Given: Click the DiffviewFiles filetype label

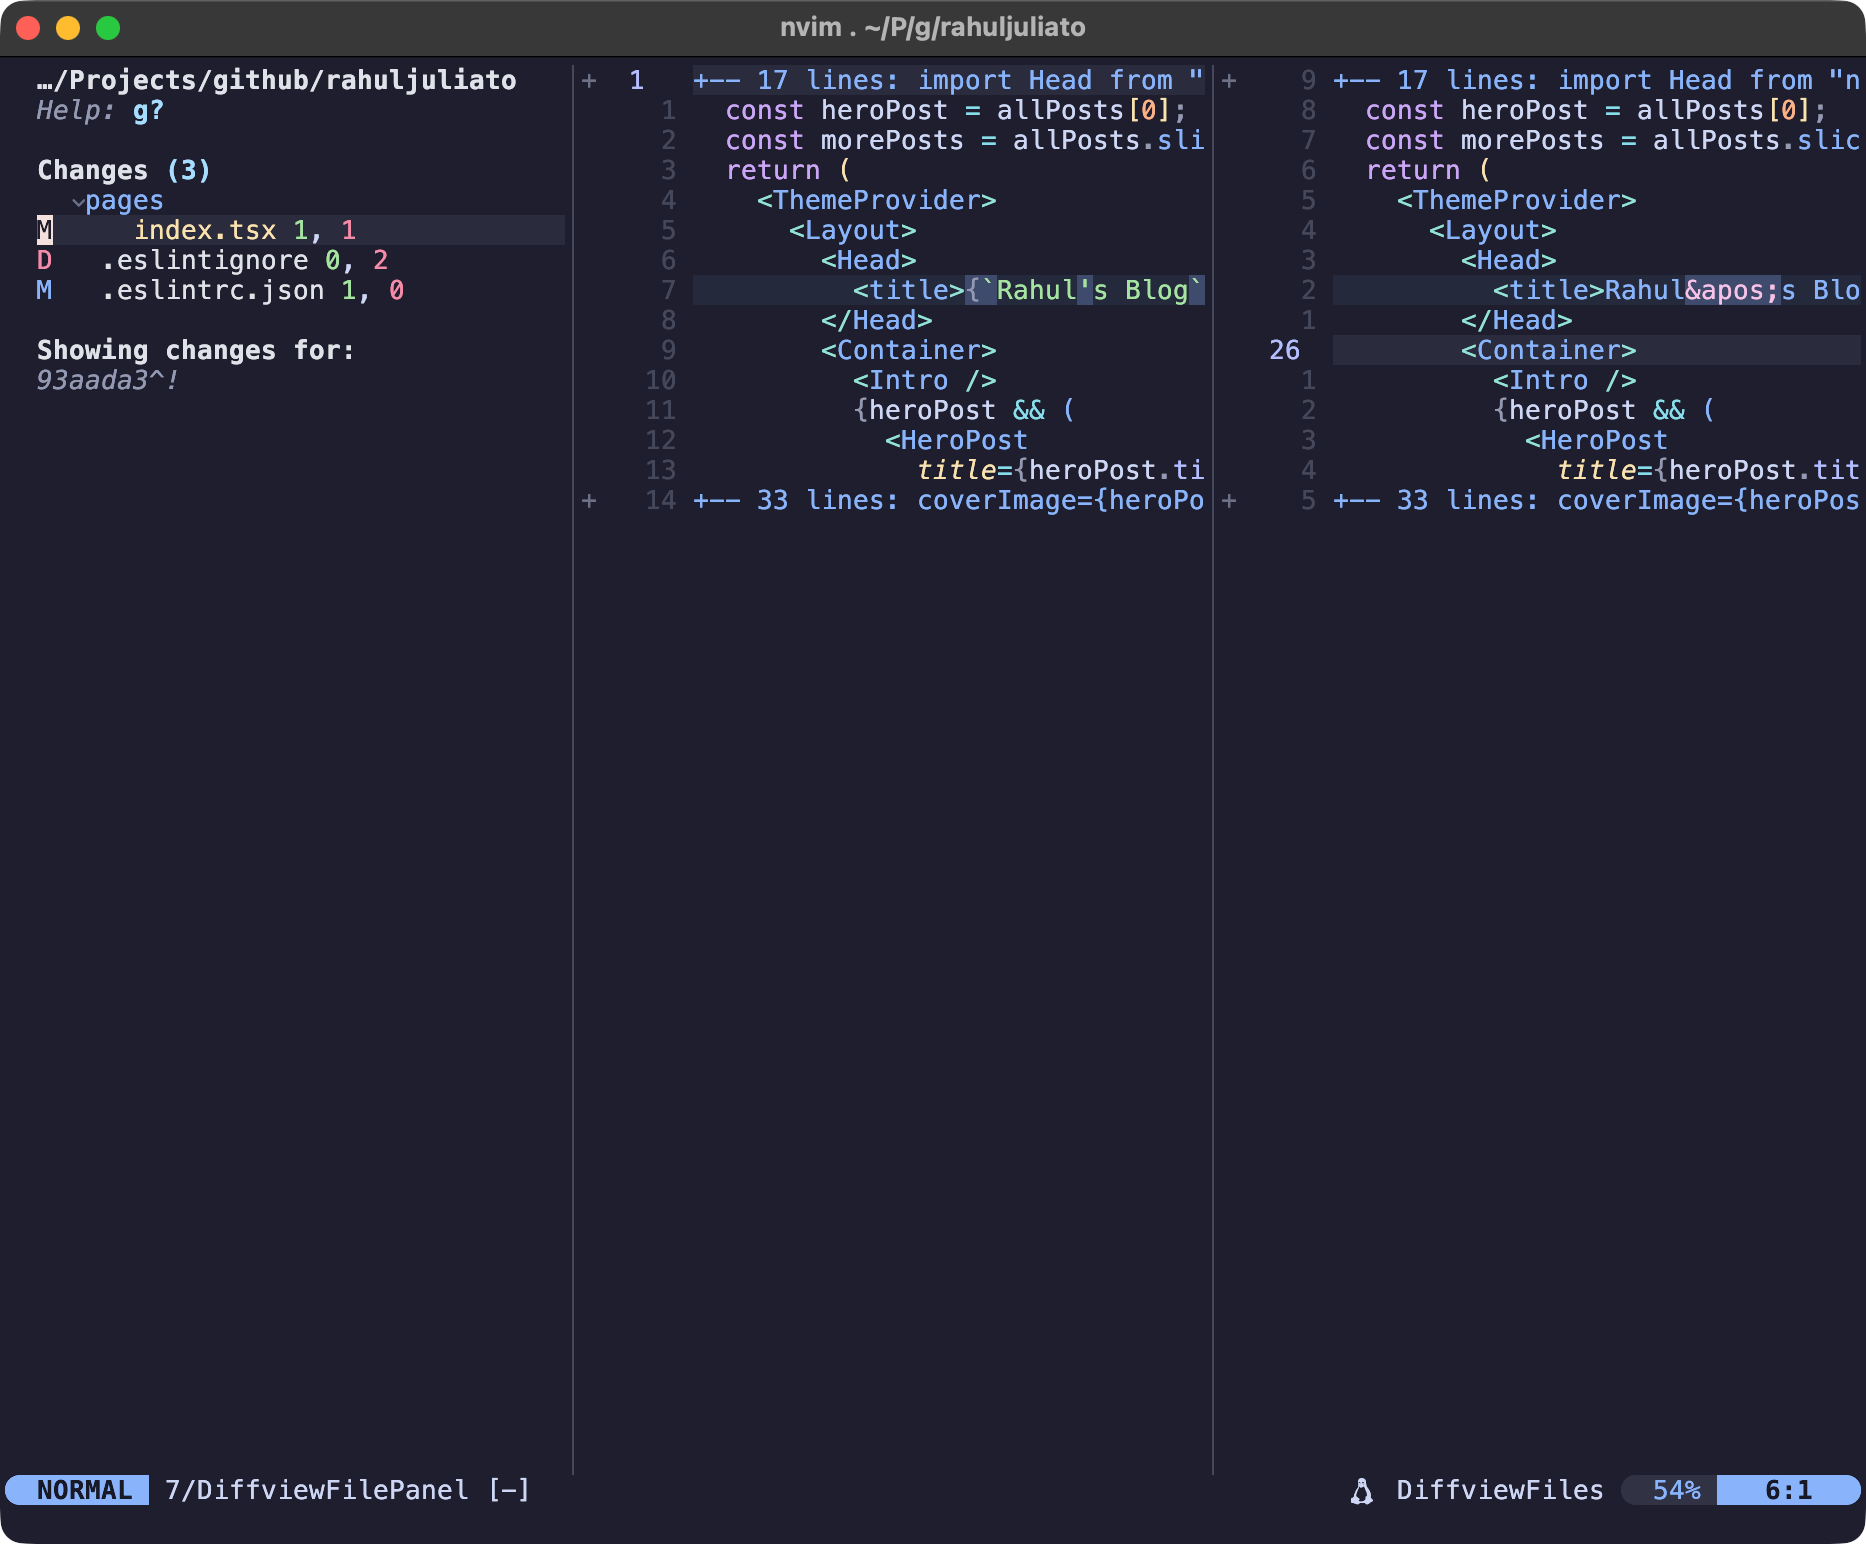Looking at the screenshot, I should click(1500, 1490).
